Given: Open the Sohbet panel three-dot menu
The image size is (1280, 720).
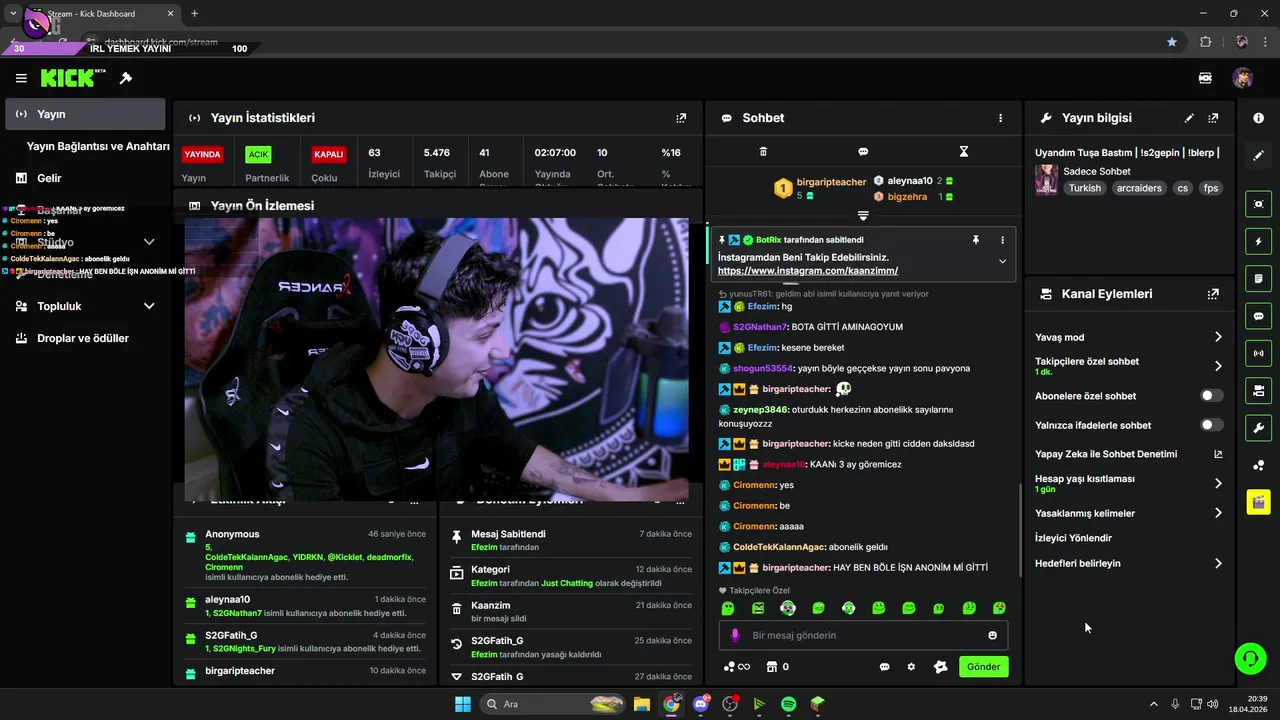Looking at the screenshot, I should (1000, 118).
